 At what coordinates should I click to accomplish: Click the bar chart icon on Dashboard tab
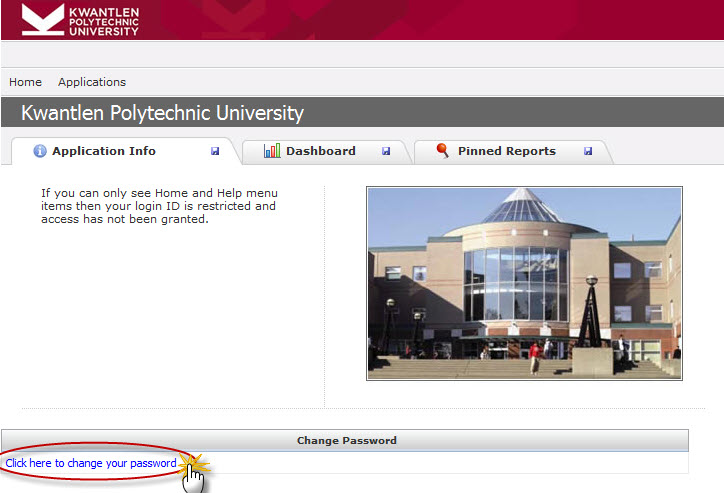[272, 151]
